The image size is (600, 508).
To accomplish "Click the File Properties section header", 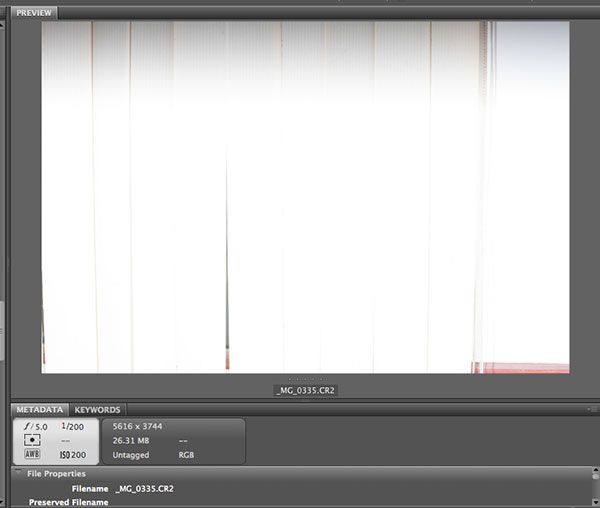I will (56, 473).
